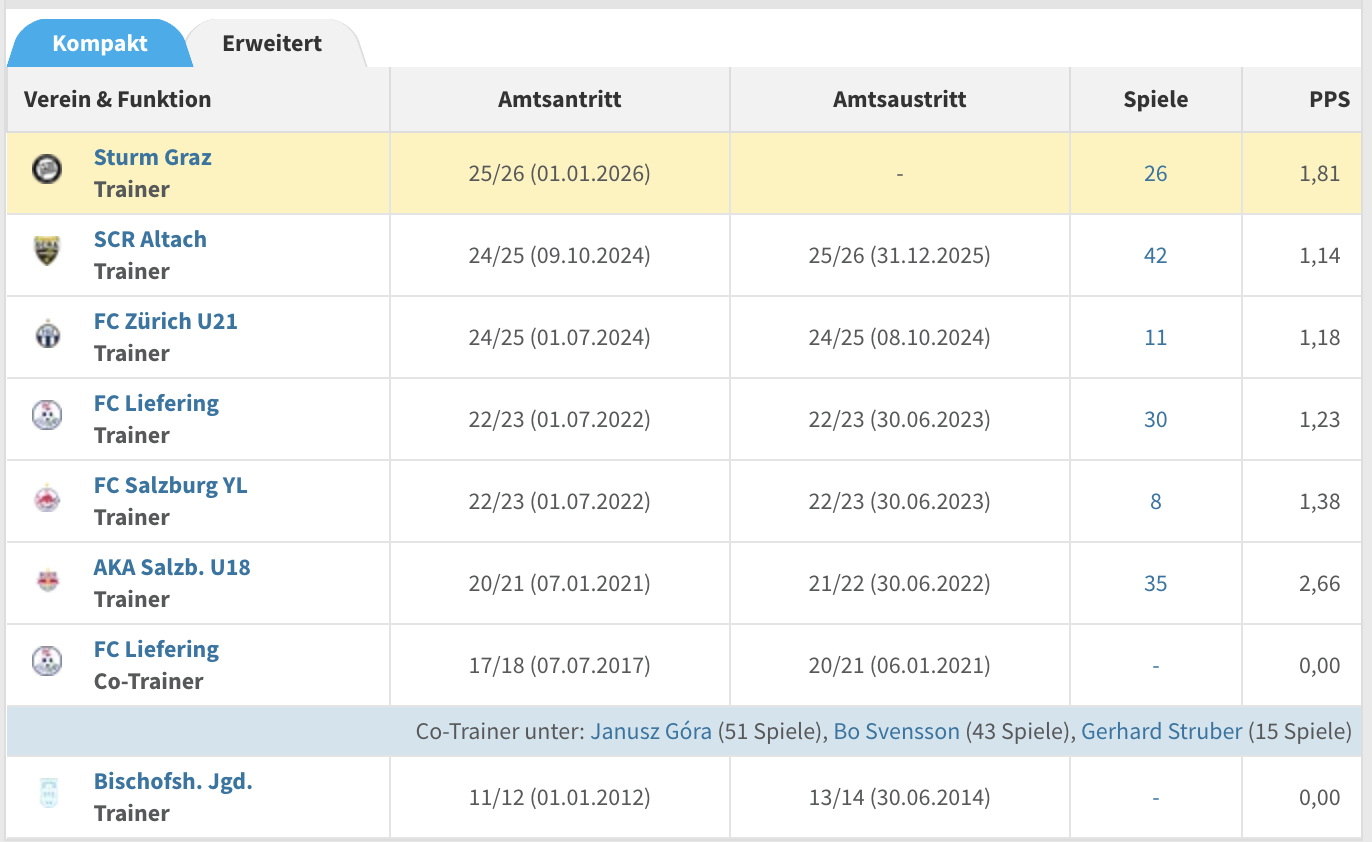This screenshot has width=1372, height=842.
Task: Click the PPS column header
Action: (1330, 99)
